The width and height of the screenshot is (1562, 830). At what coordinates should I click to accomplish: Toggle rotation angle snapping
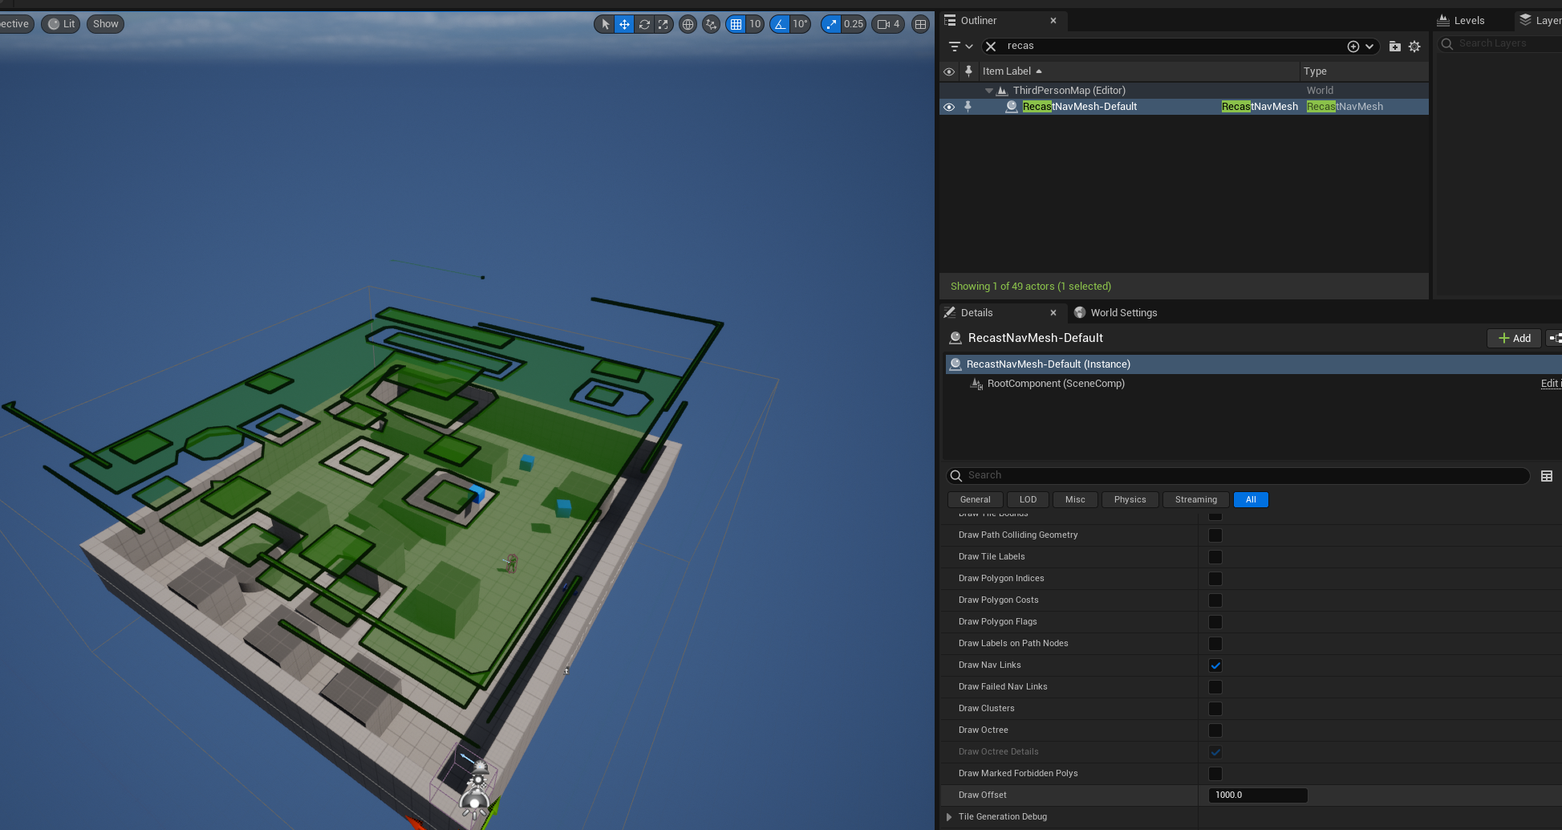click(x=780, y=24)
